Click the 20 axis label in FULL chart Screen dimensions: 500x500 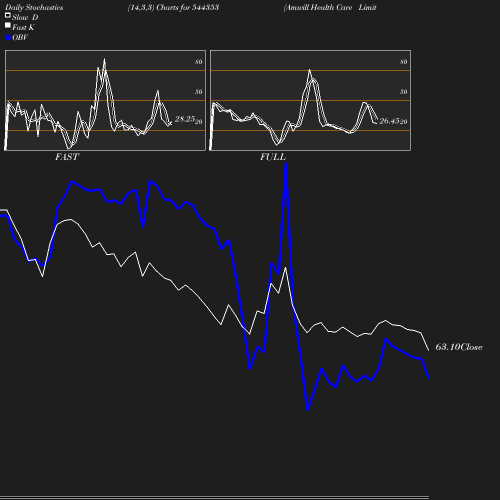[404, 122]
